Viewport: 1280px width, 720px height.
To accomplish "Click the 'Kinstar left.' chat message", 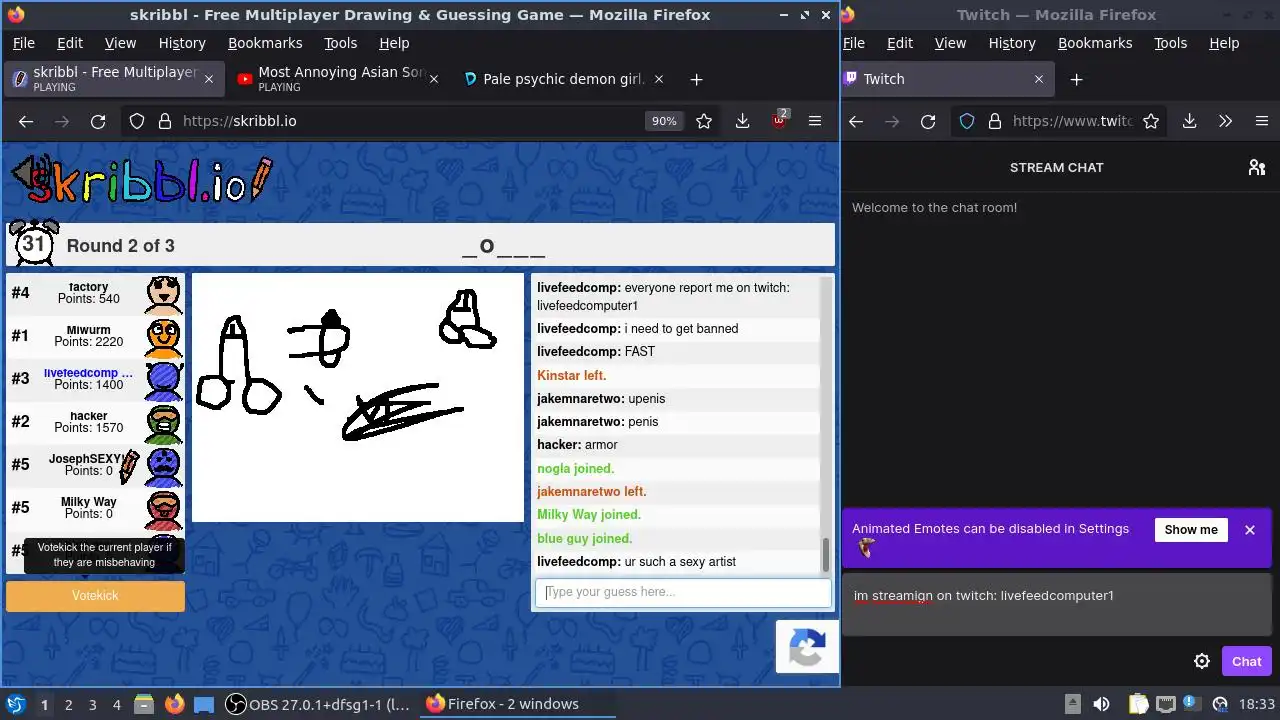I will (x=572, y=376).
